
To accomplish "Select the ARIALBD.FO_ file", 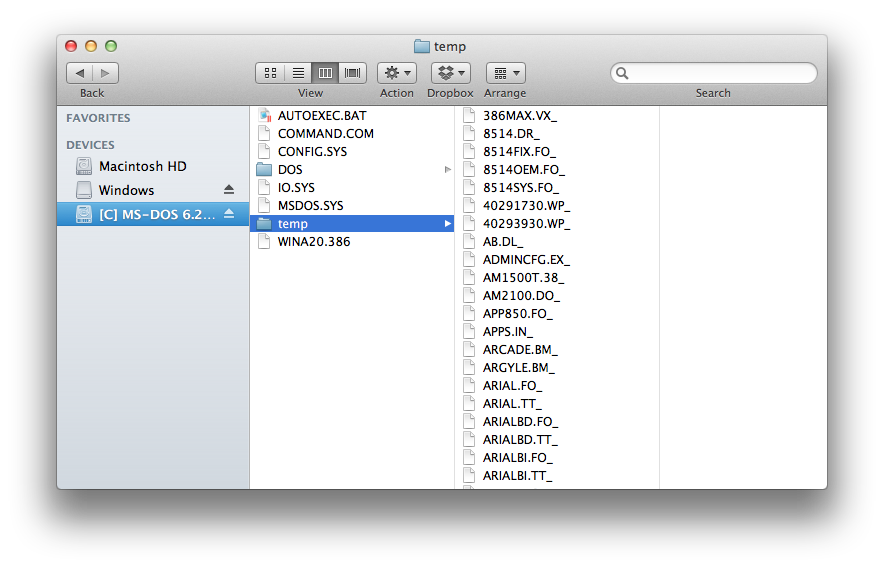I will coord(557,422).
